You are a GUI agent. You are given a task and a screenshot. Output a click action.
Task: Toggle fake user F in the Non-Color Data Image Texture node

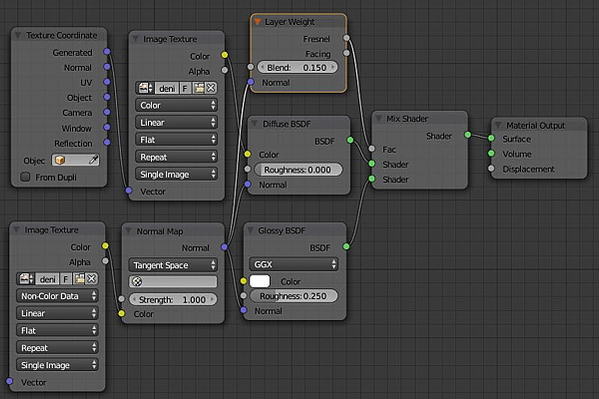(x=66, y=279)
